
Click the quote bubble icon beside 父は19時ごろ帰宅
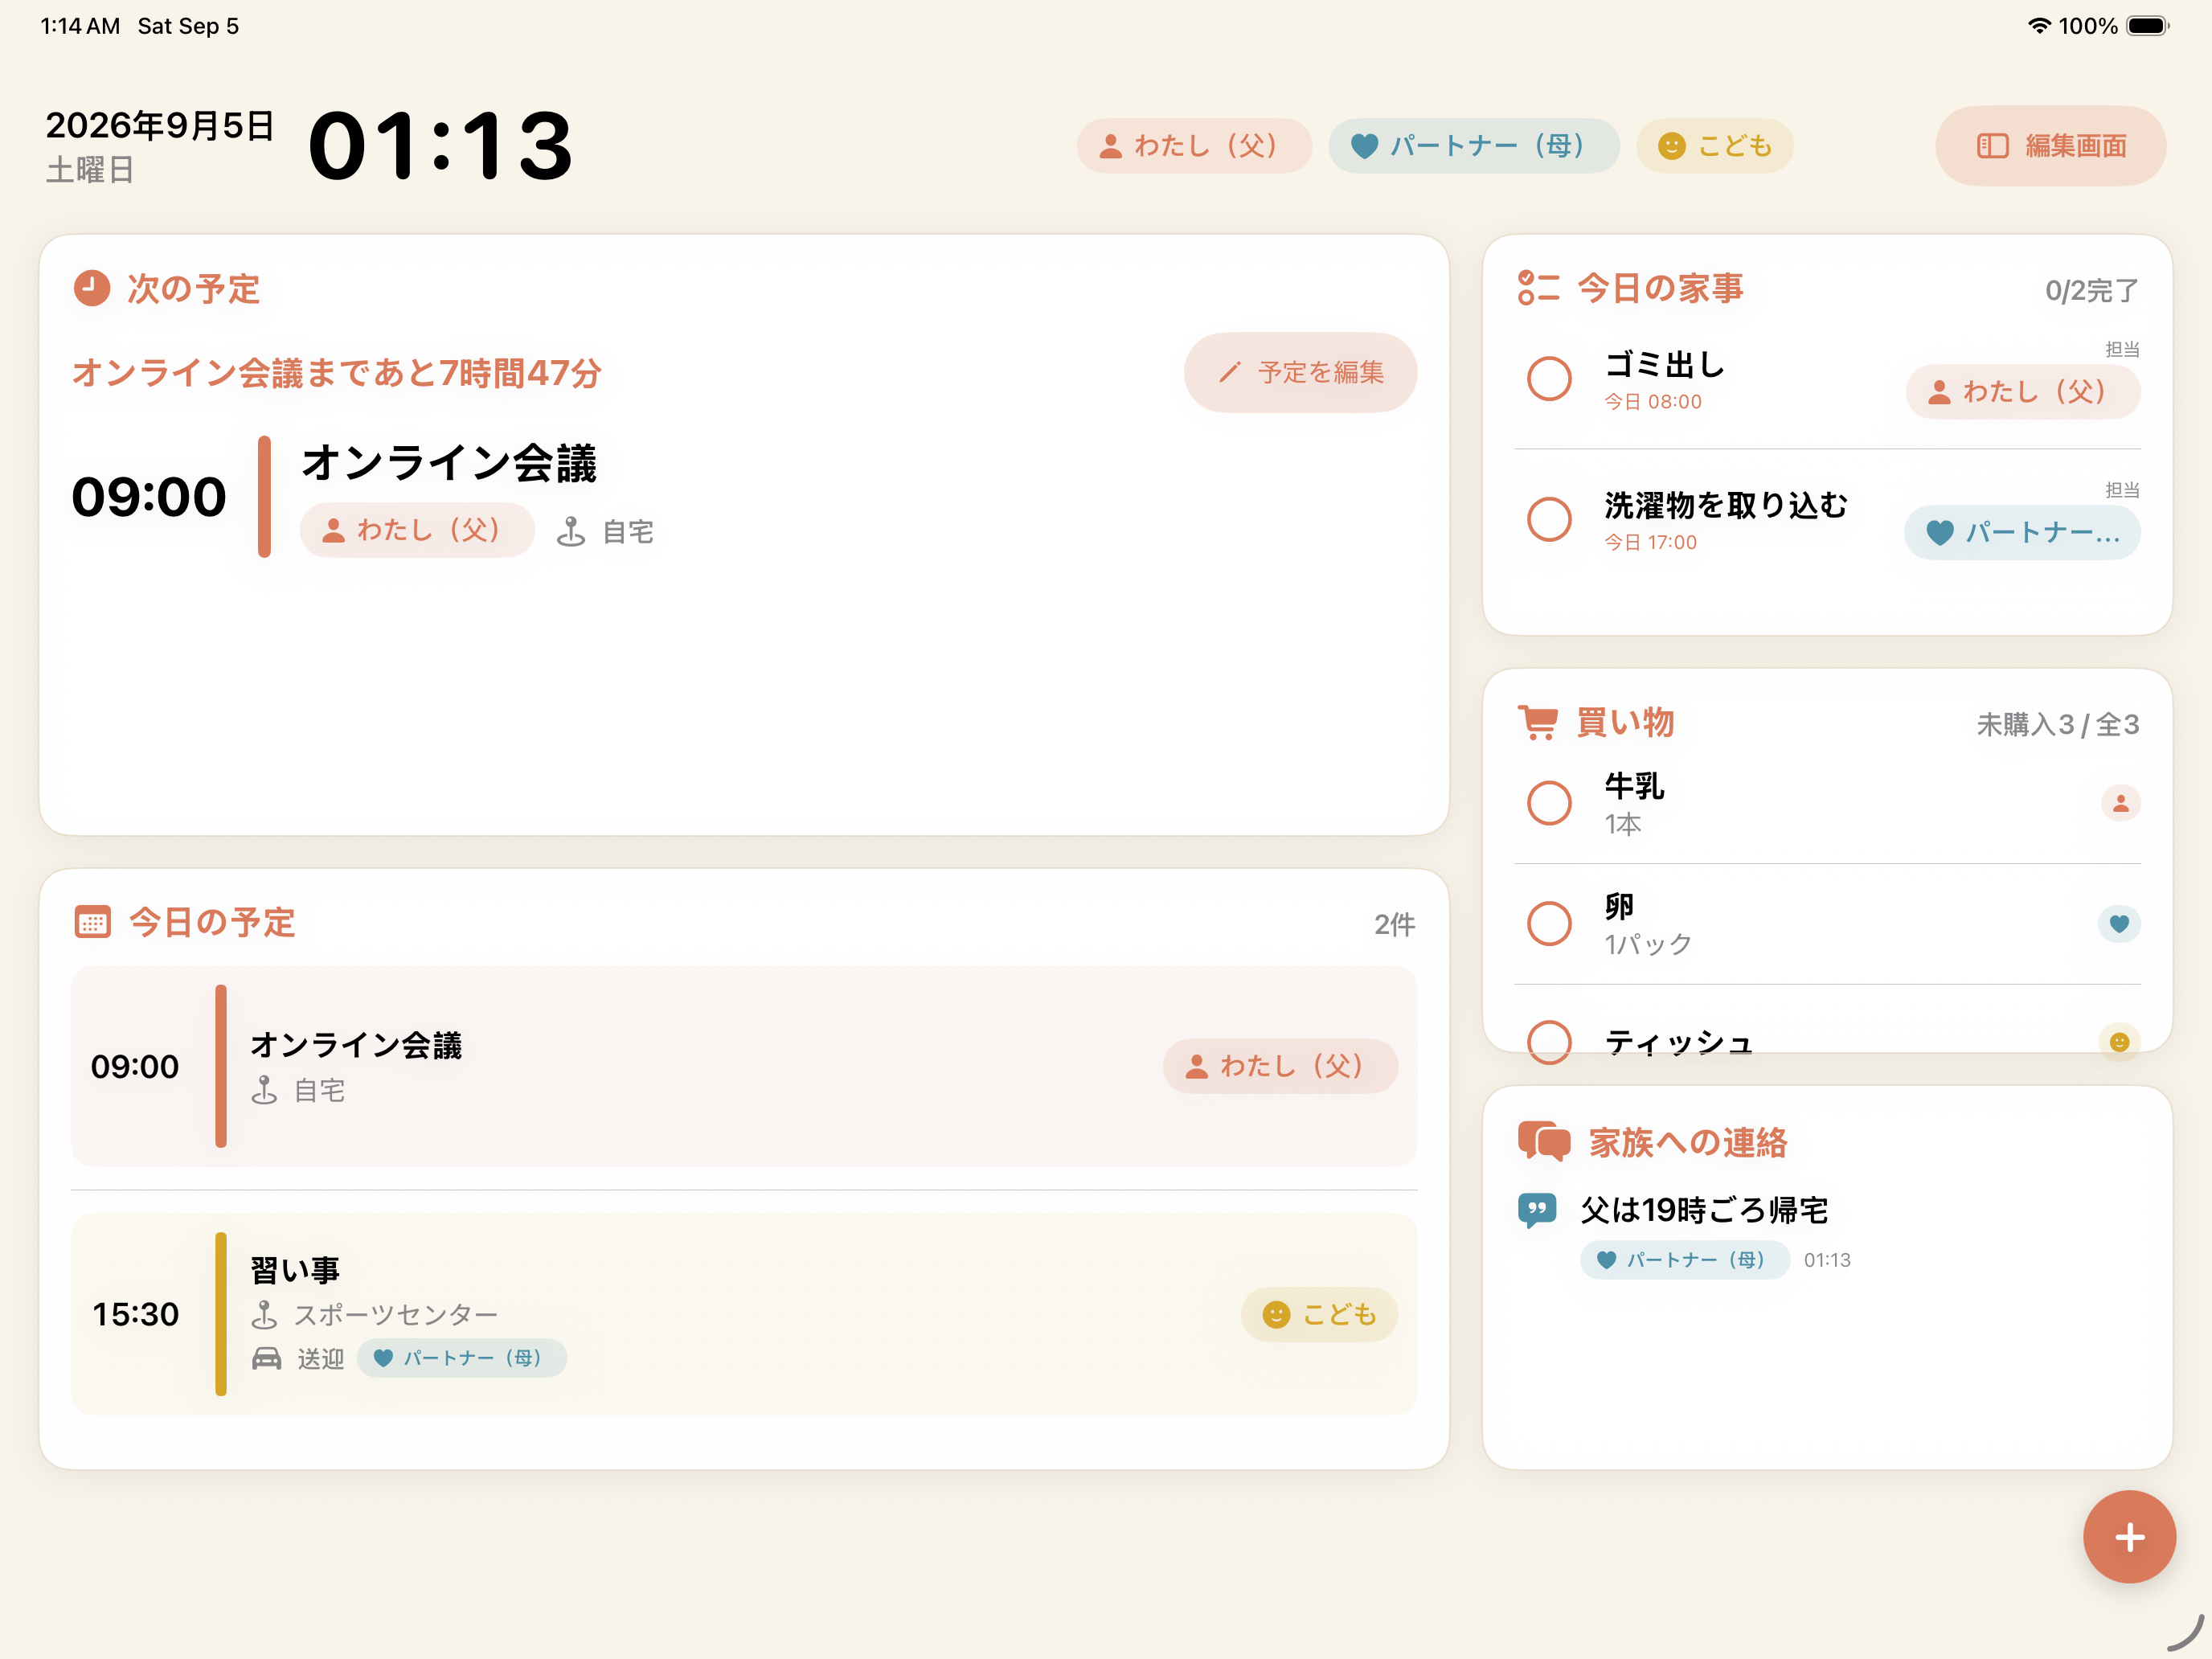click(x=1537, y=1210)
